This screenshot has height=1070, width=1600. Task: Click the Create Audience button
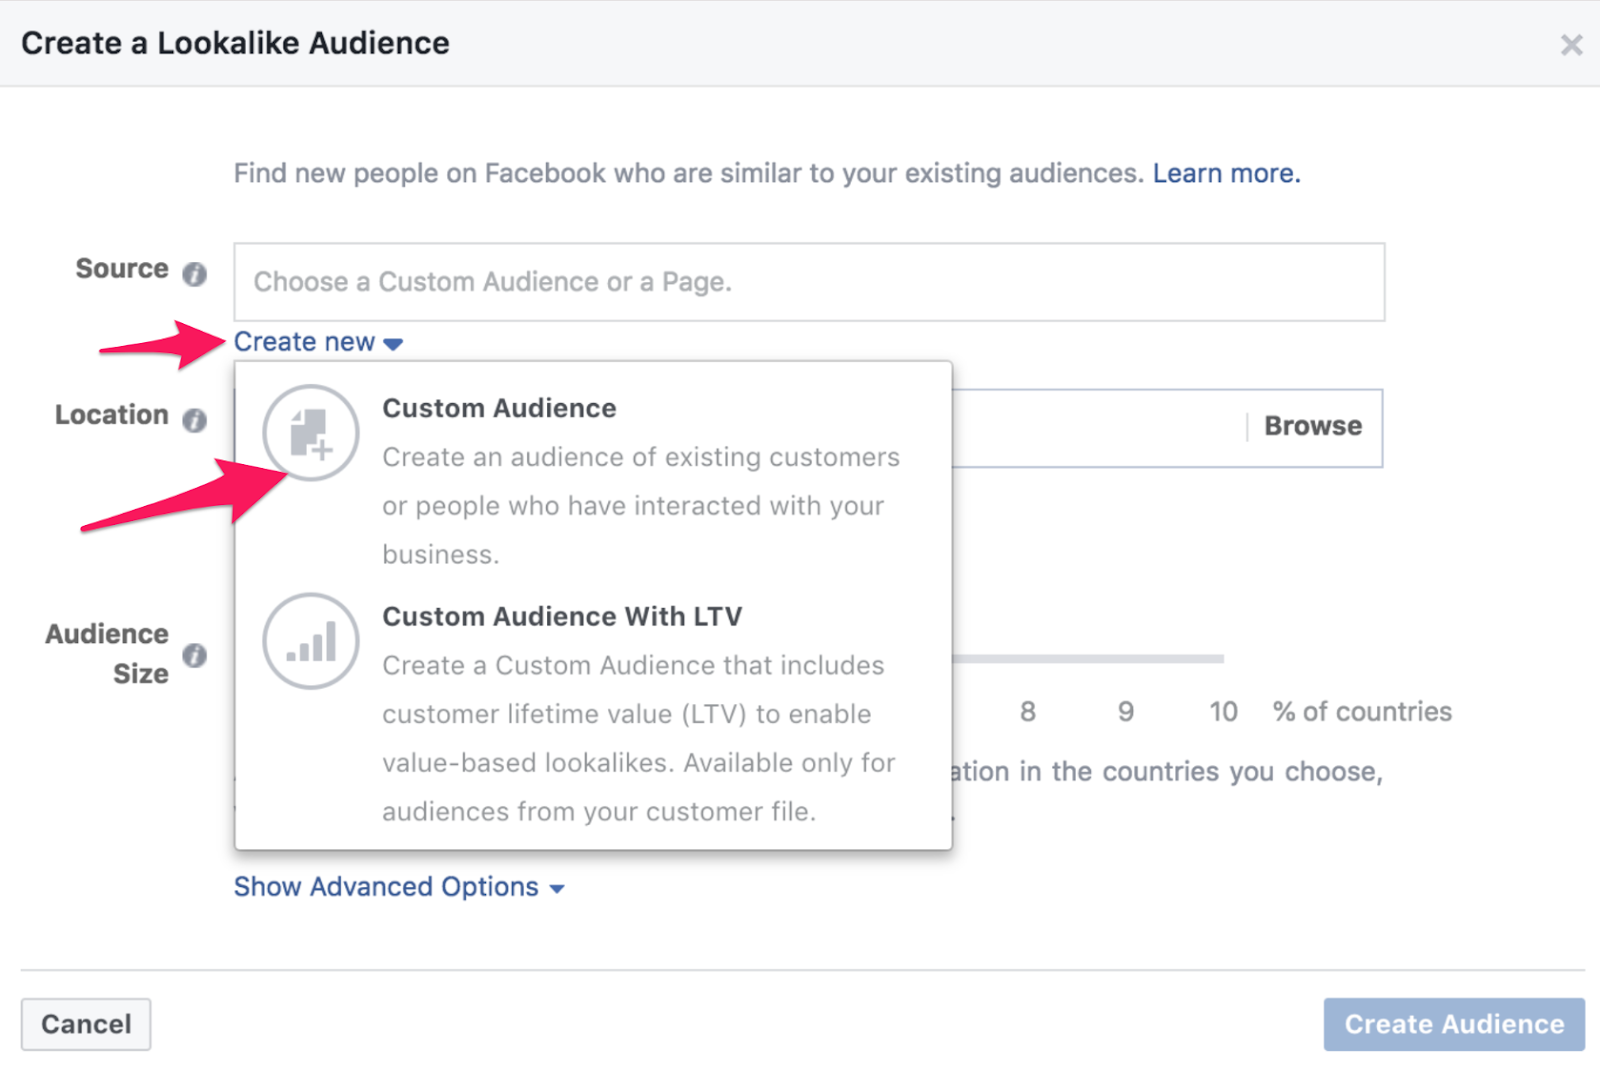click(1454, 1024)
